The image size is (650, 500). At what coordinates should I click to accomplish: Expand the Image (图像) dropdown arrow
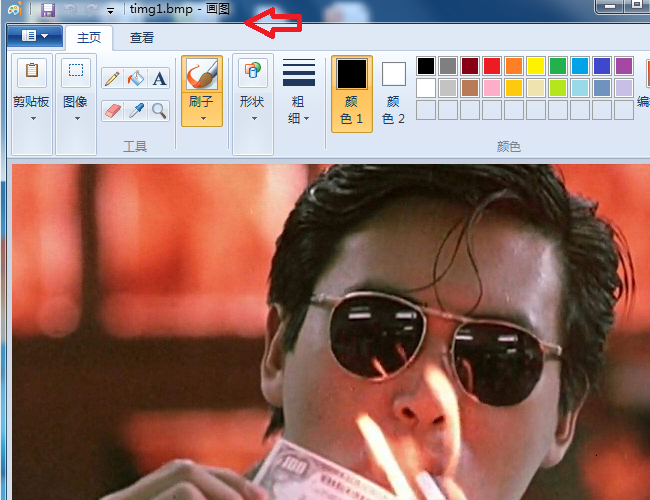[x=77, y=119]
